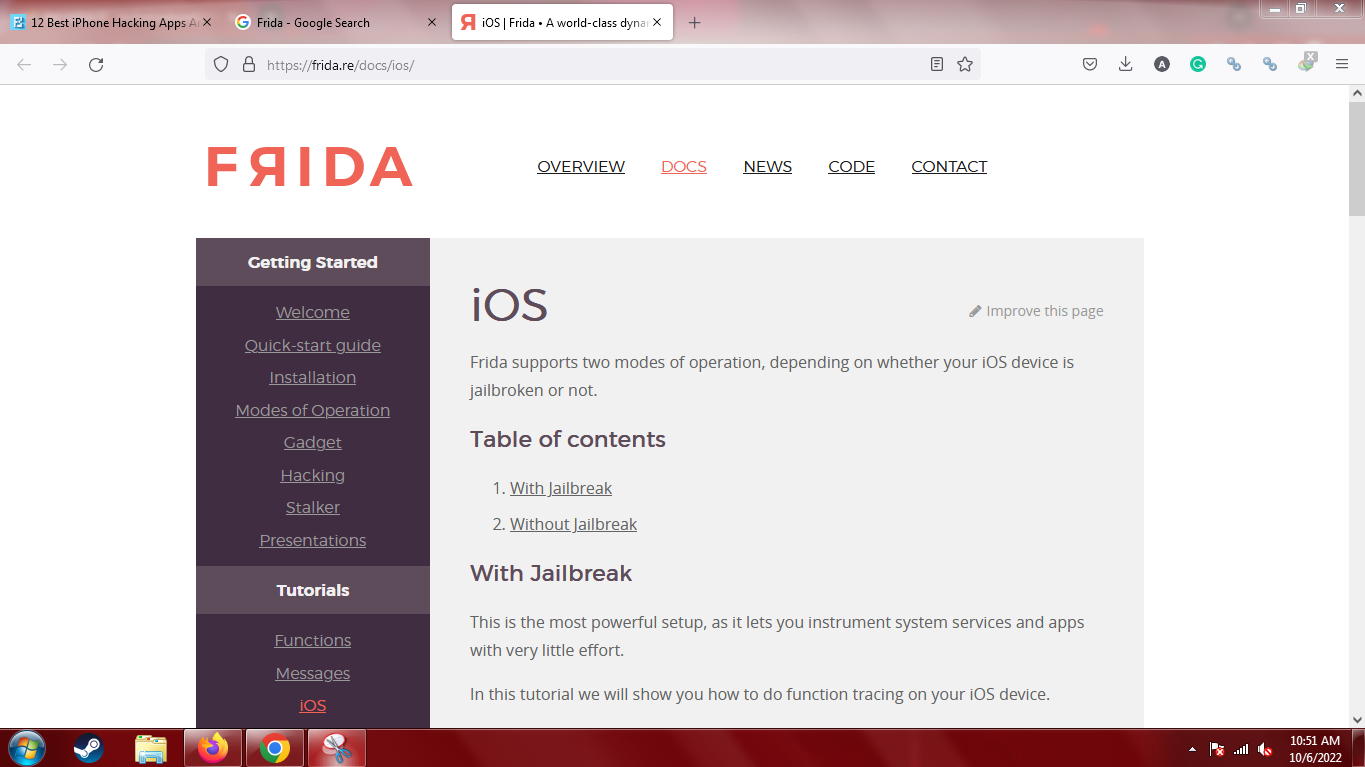
Task: Select the iOS tutorial sidebar link
Action: coord(313,706)
